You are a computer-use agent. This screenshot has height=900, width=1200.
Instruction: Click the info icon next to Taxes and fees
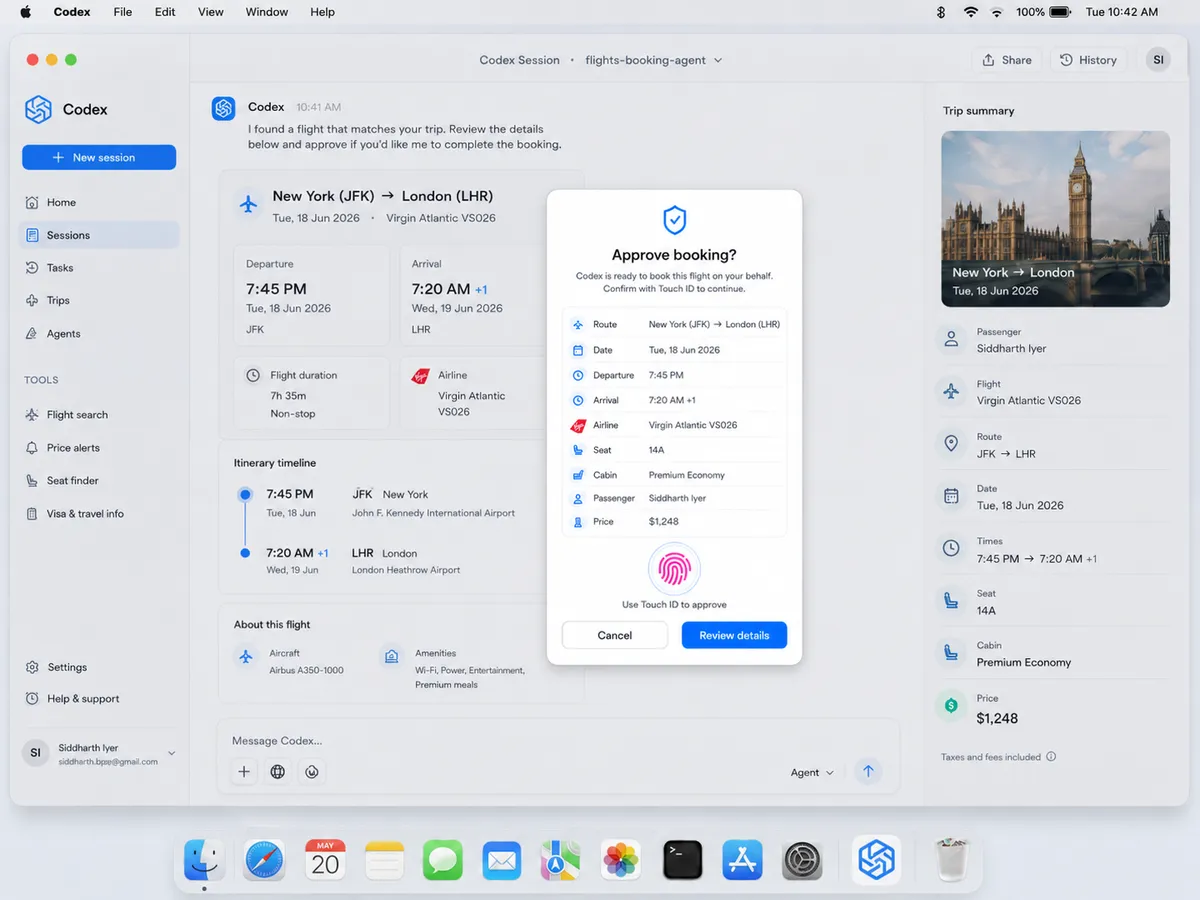point(1051,757)
